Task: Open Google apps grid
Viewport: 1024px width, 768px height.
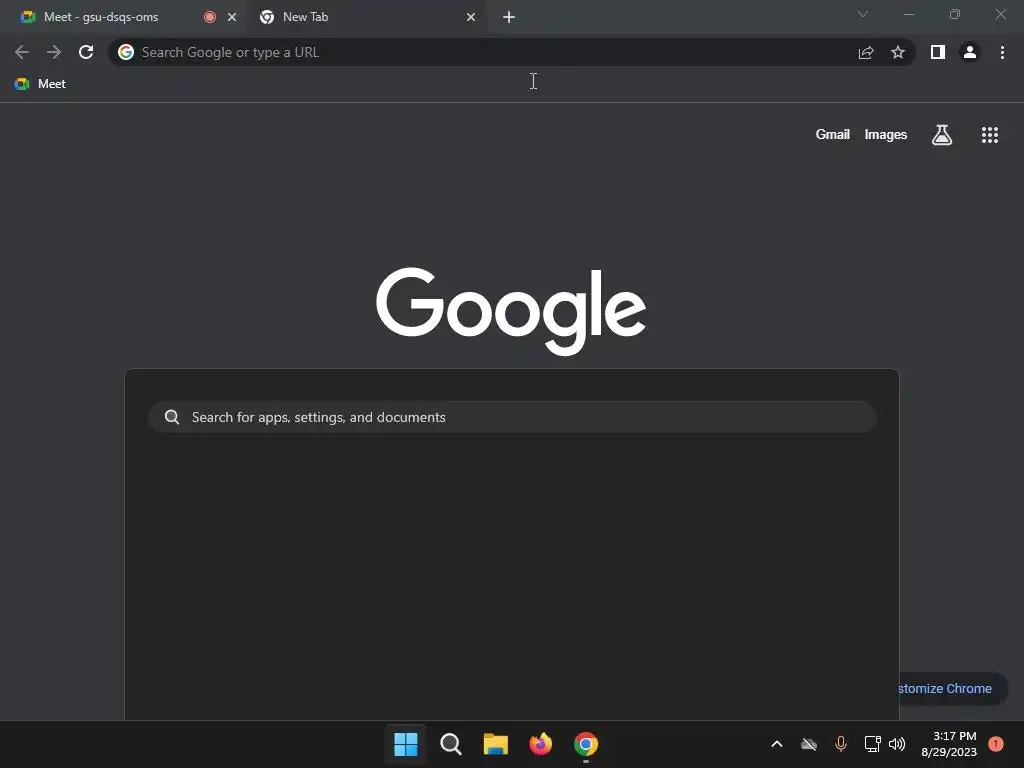Action: [990, 135]
